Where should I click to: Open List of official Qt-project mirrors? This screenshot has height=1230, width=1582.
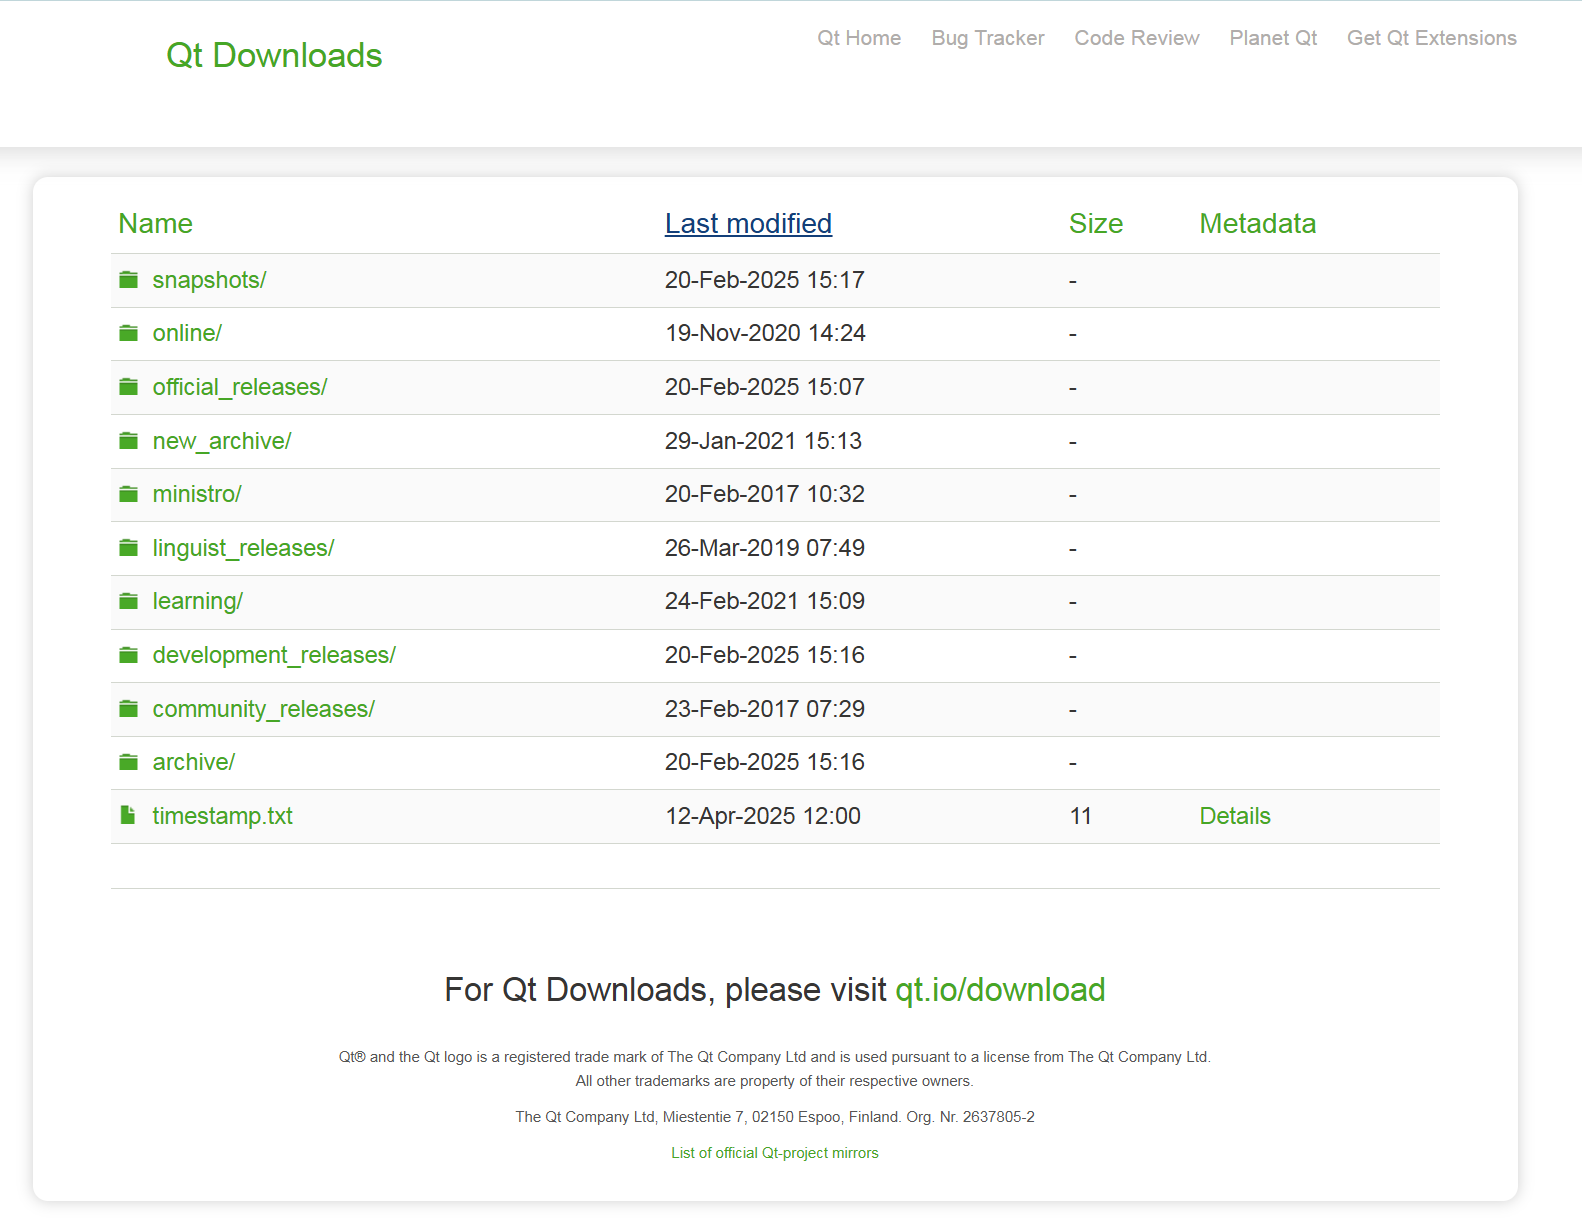tap(775, 1153)
